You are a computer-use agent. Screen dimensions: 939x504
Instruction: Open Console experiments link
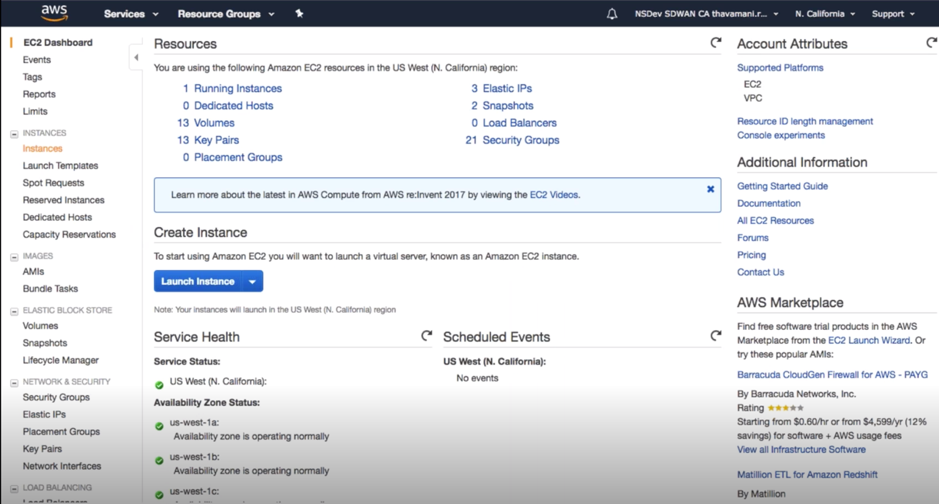point(781,135)
